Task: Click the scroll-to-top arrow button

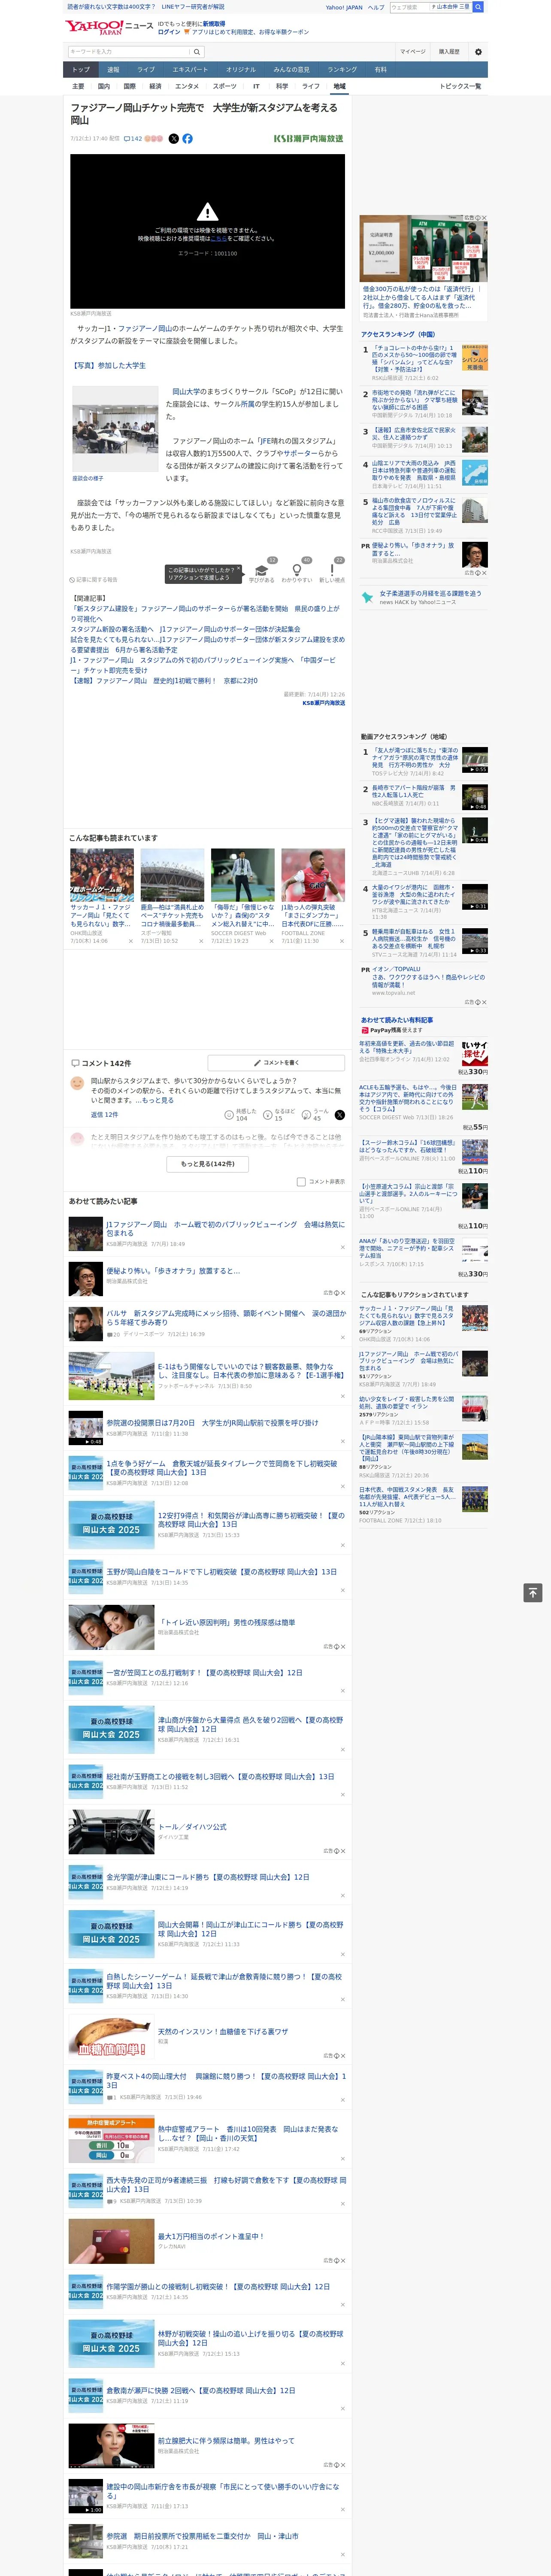Action: [533, 1592]
